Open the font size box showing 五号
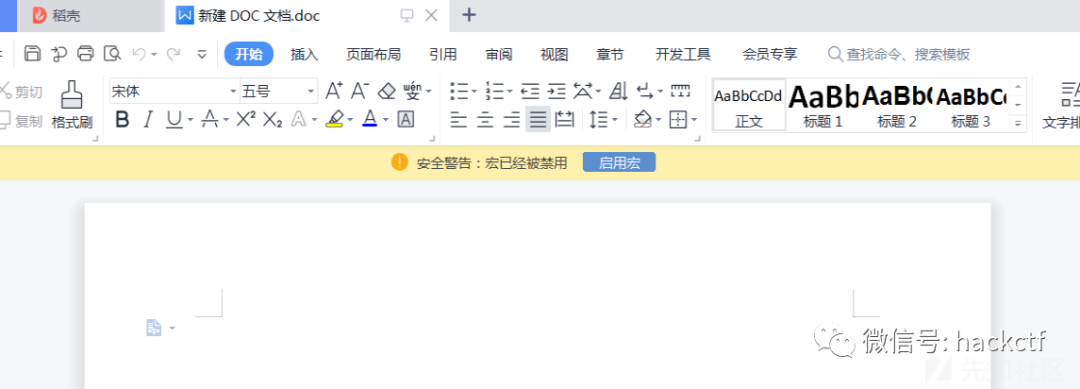The height and width of the screenshot is (389, 1080). pyautogui.click(x=278, y=91)
